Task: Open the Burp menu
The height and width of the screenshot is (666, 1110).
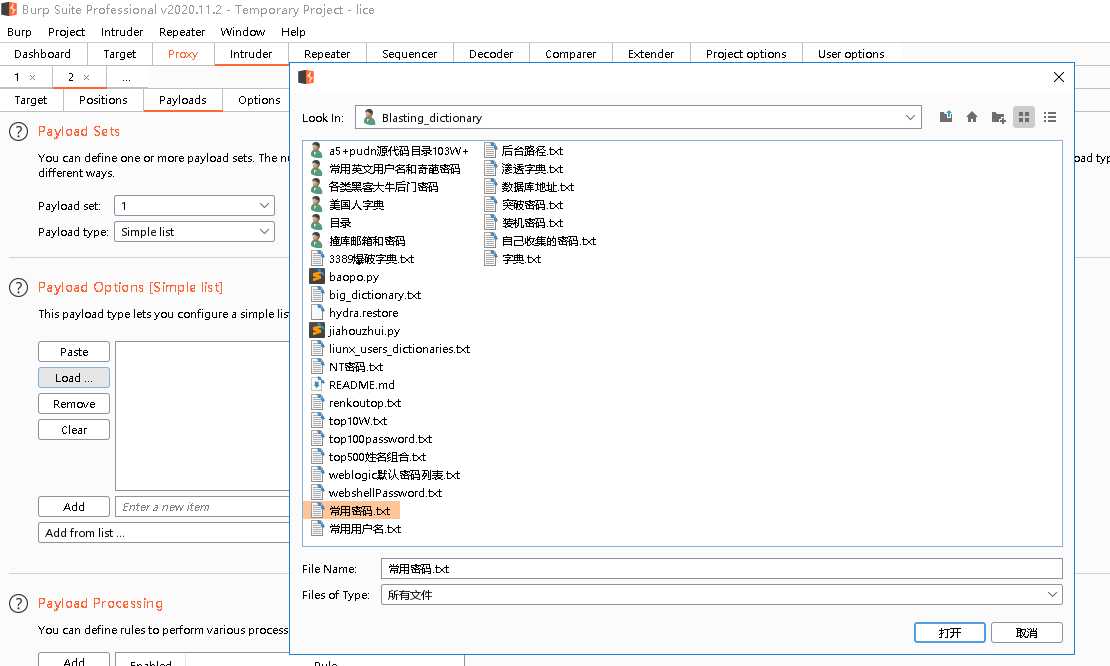Action: pos(19,32)
